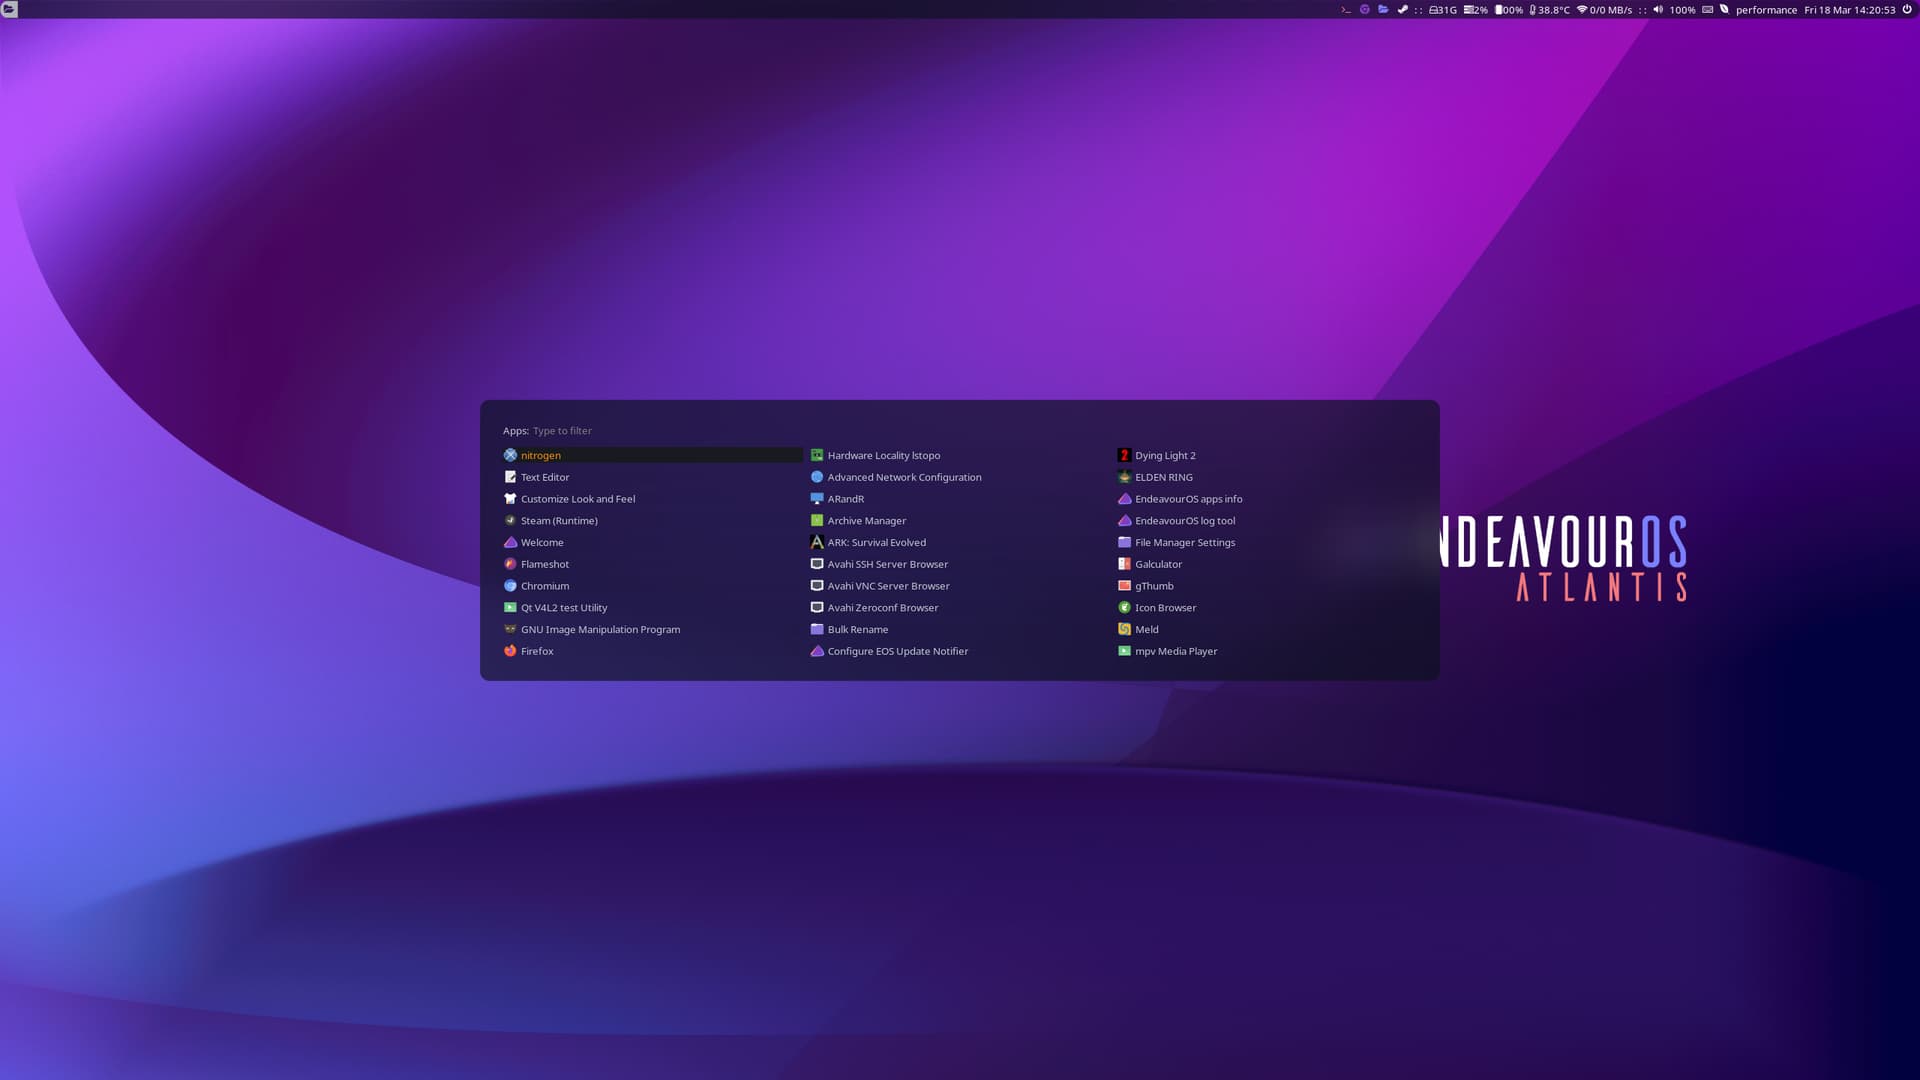Click ARK: Survival Evolved icon
Viewport: 1920px width, 1080px height.
(817, 542)
